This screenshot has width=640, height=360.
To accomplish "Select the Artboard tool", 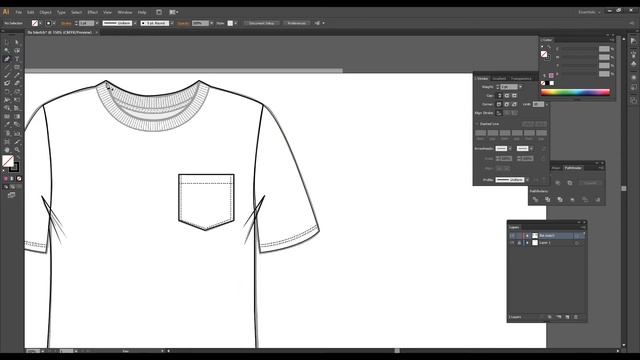I will point(7,142).
